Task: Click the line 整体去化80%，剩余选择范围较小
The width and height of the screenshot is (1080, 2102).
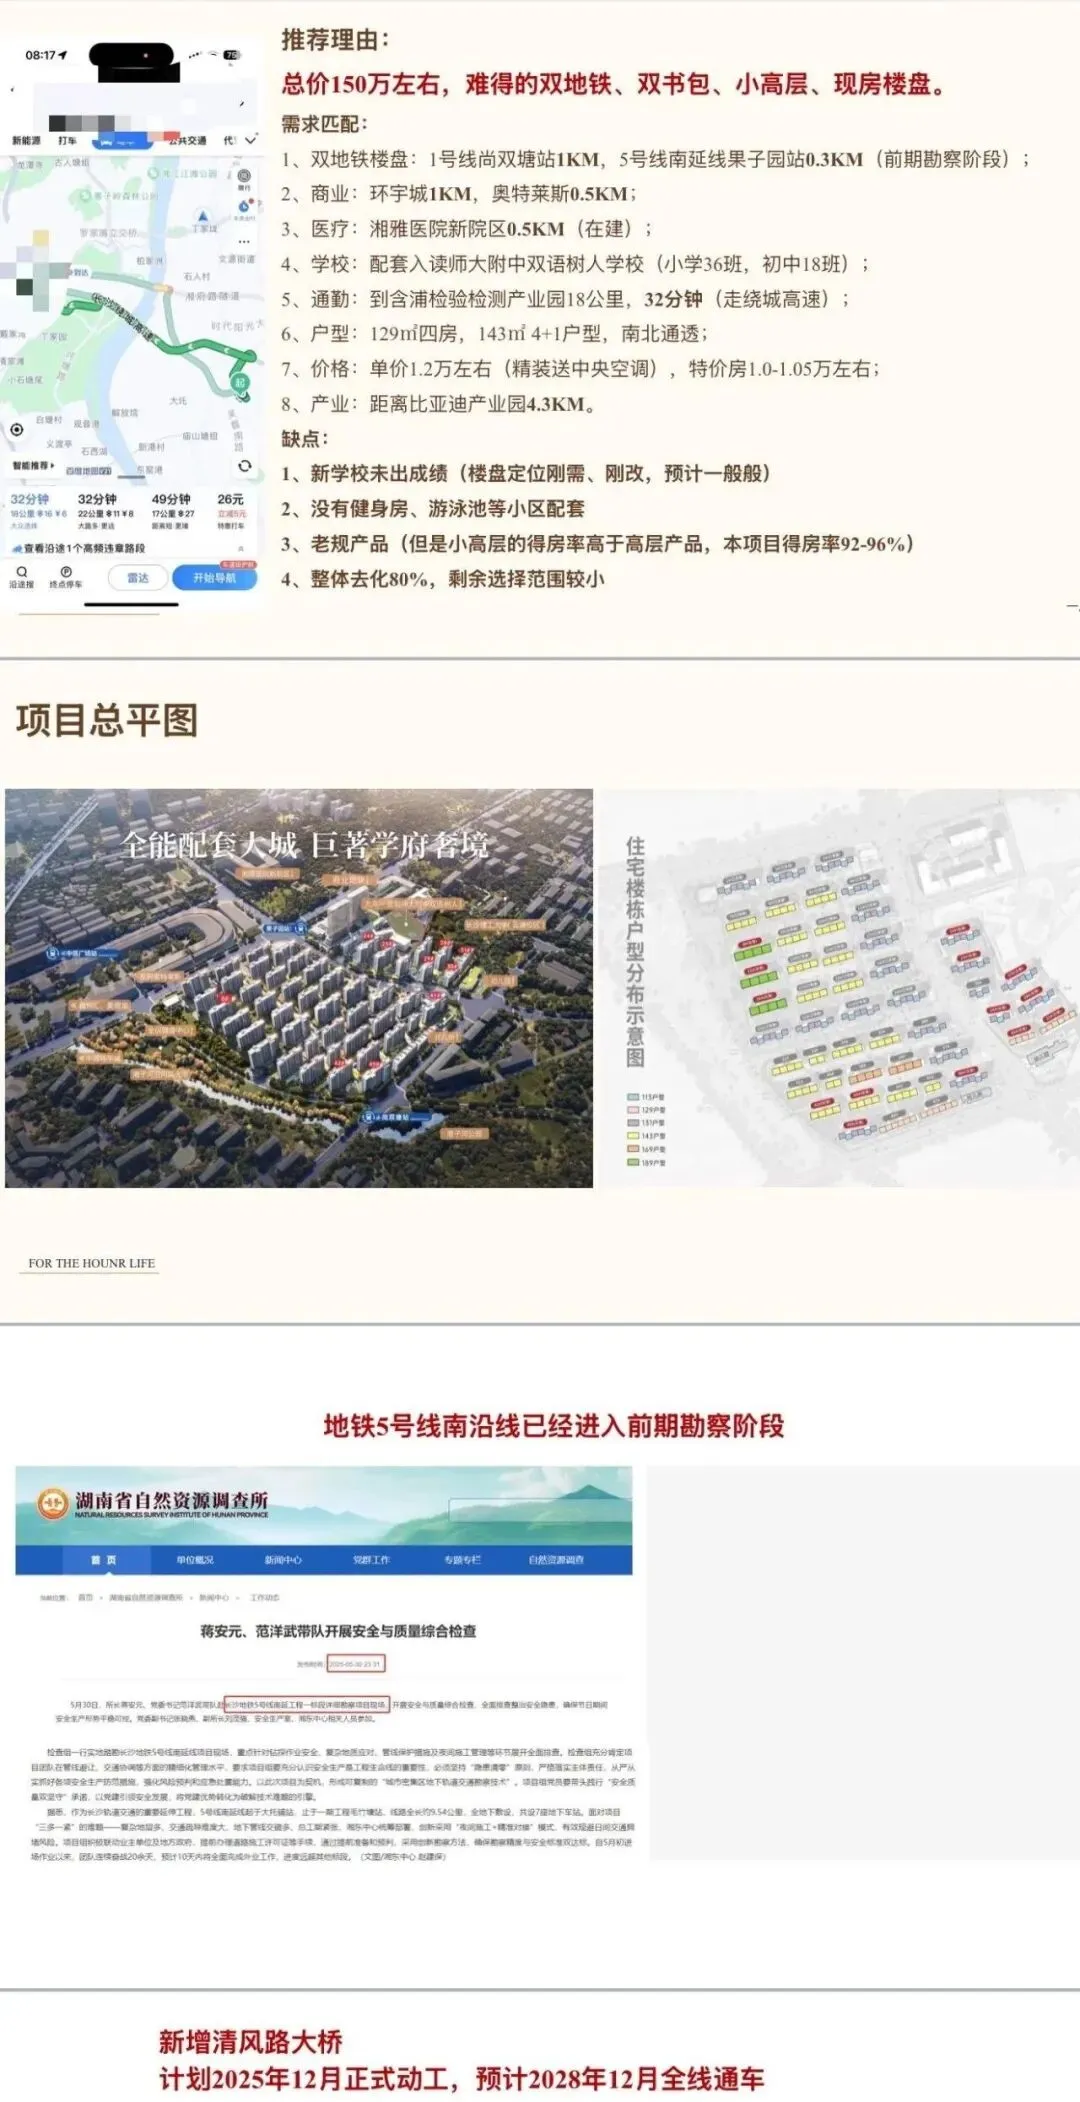Action: pyautogui.click(x=442, y=579)
